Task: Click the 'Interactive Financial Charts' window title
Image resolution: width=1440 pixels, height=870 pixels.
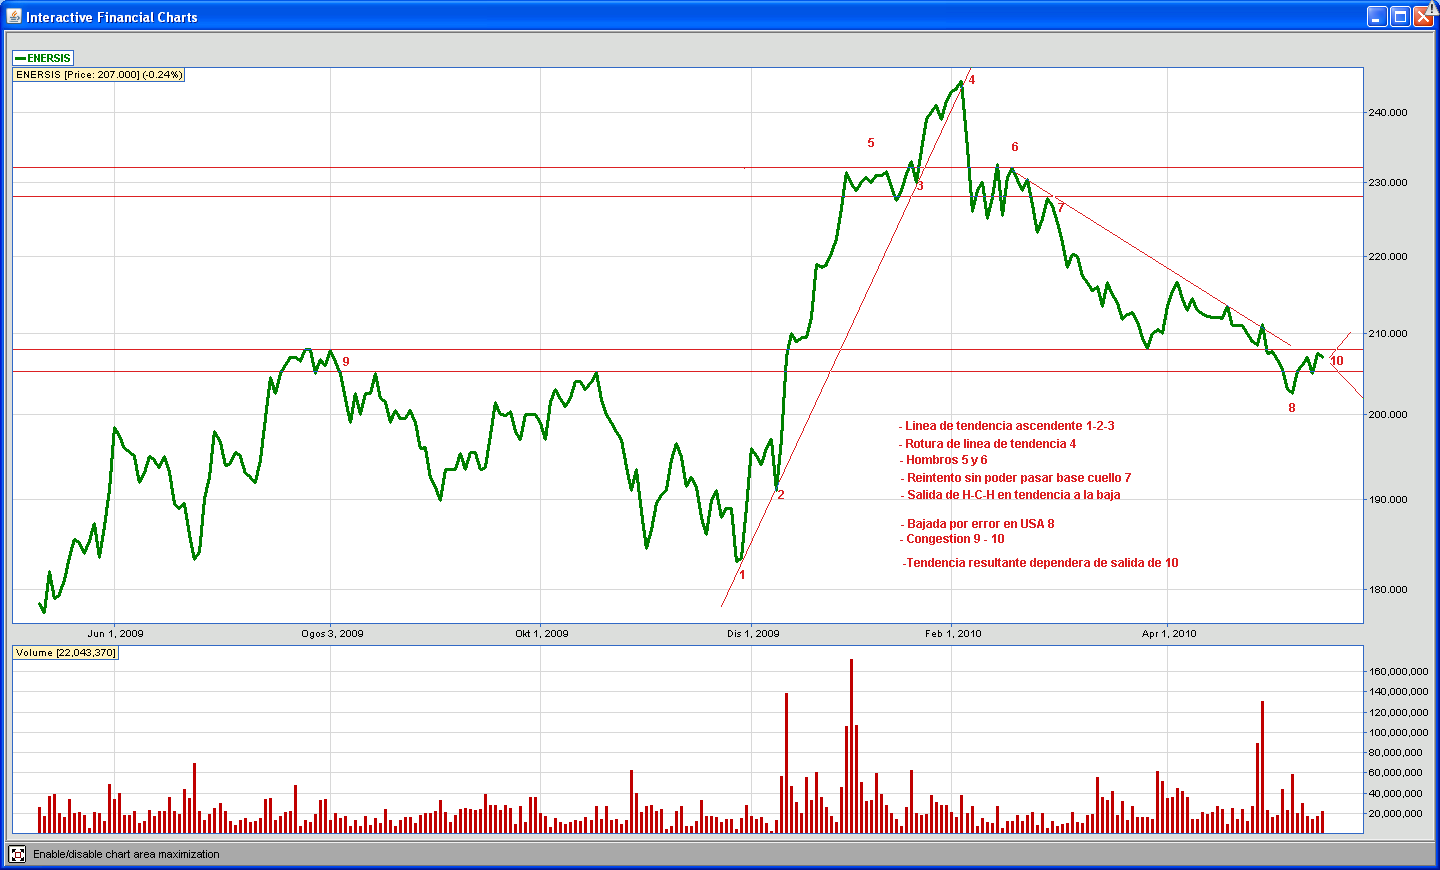Action: pos(112,17)
